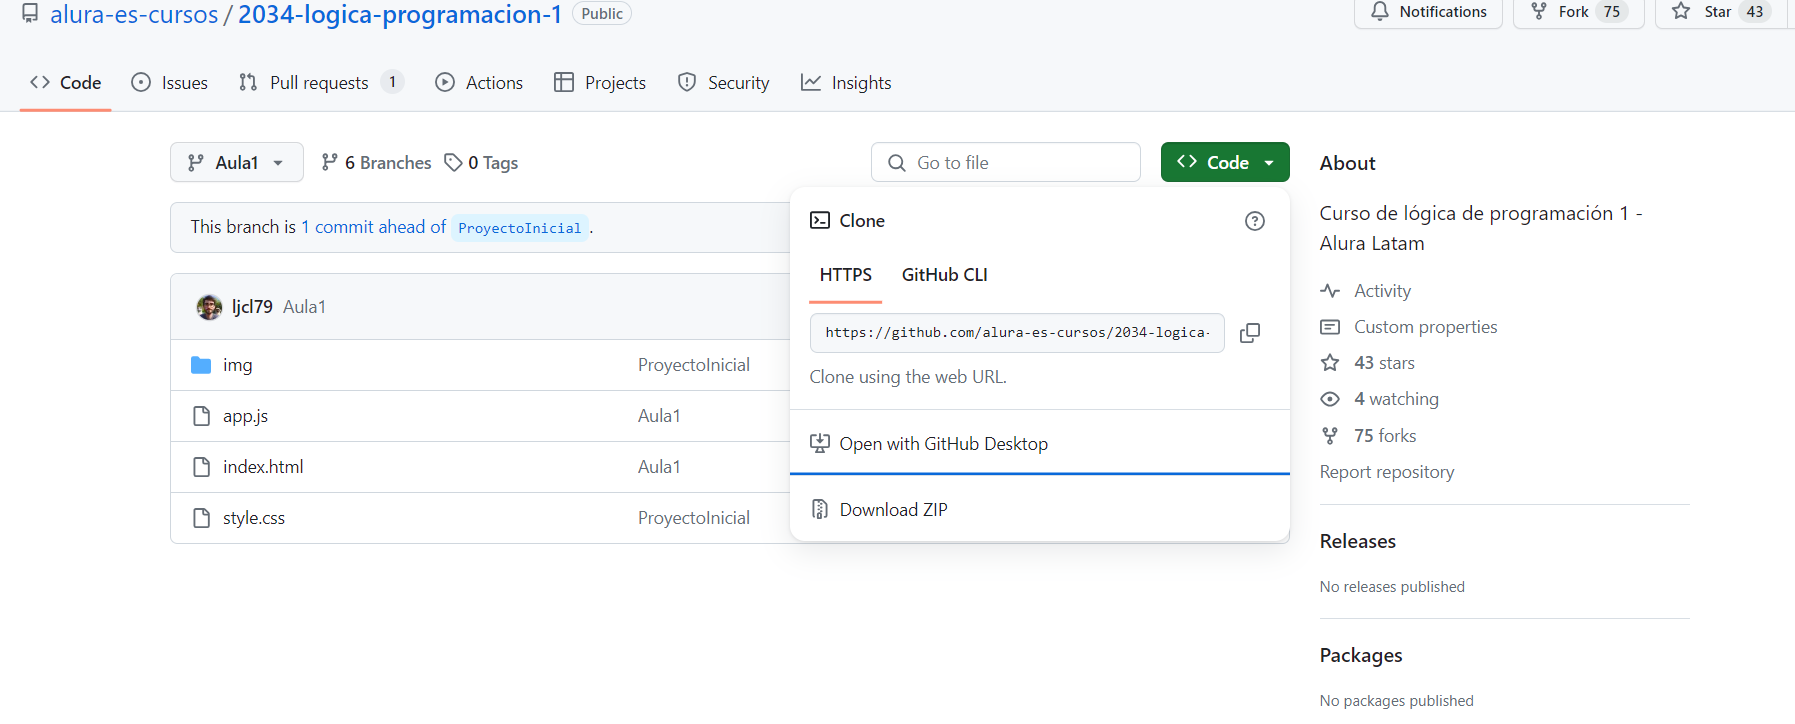The image size is (1795, 724).
Task: Open the ProyectoInicial commit message for style.css
Action: [x=694, y=518]
